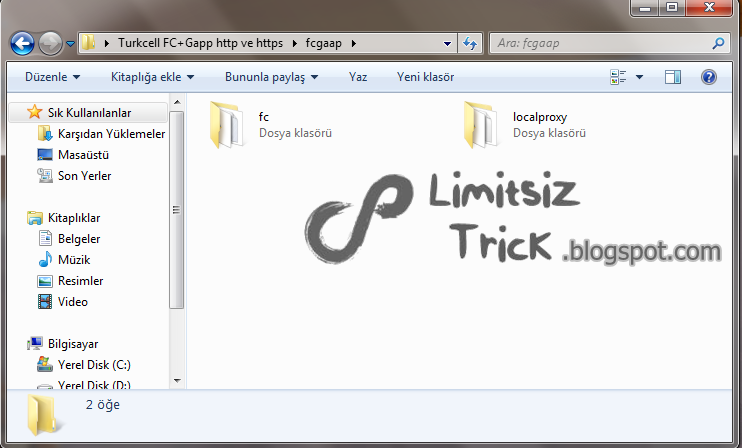Open the Bununla paylaş menu
This screenshot has height=448, width=742.
click(271, 77)
